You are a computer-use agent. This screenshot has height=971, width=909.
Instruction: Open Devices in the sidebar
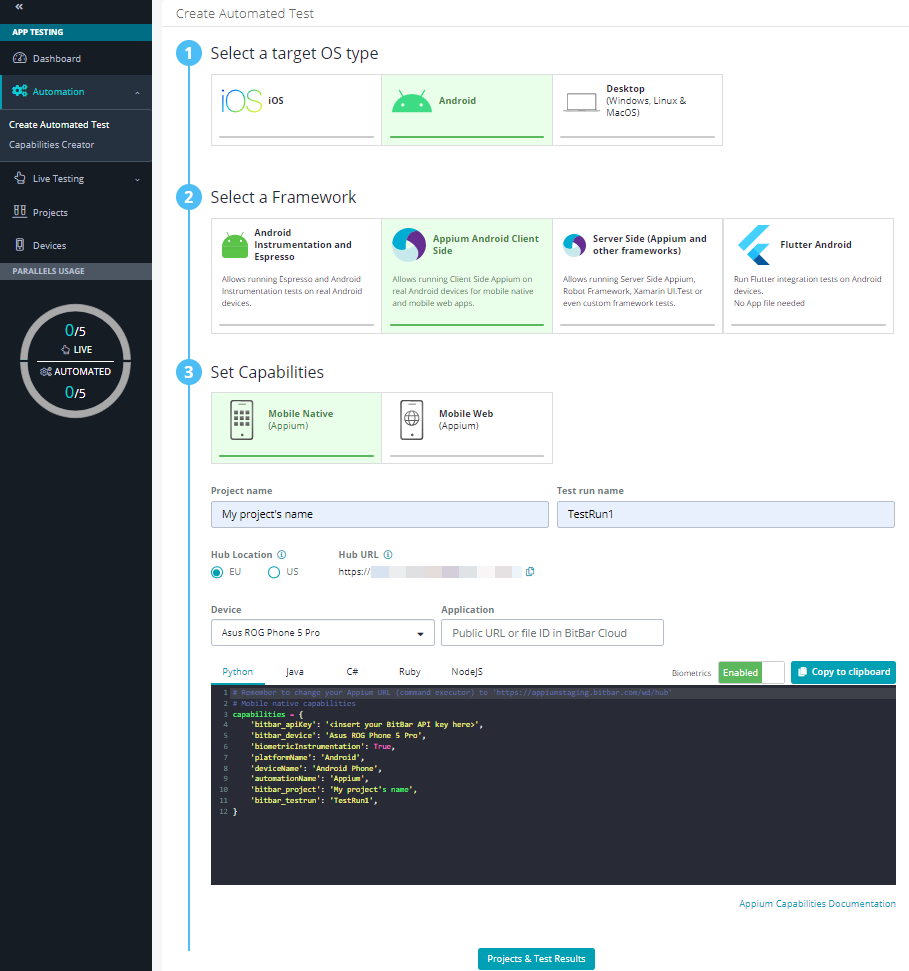click(x=49, y=246)
